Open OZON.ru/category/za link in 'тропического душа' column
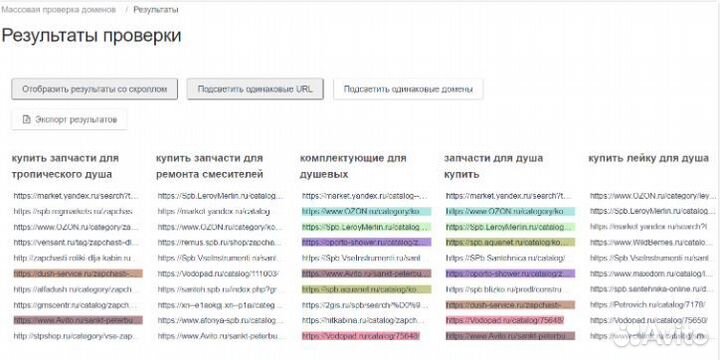Screen dimensions: 720x360 click(76, 227)
